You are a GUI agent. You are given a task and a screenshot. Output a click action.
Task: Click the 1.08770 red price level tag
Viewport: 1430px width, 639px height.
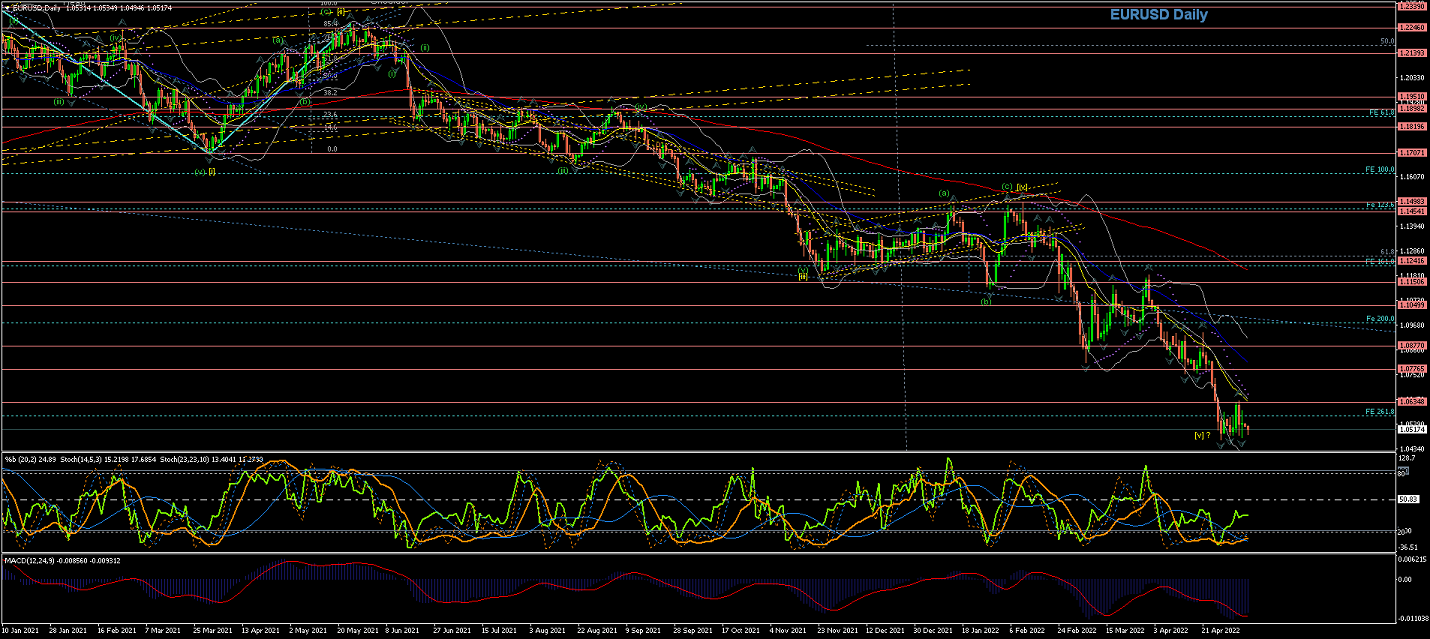click(x=1411, y=345)
